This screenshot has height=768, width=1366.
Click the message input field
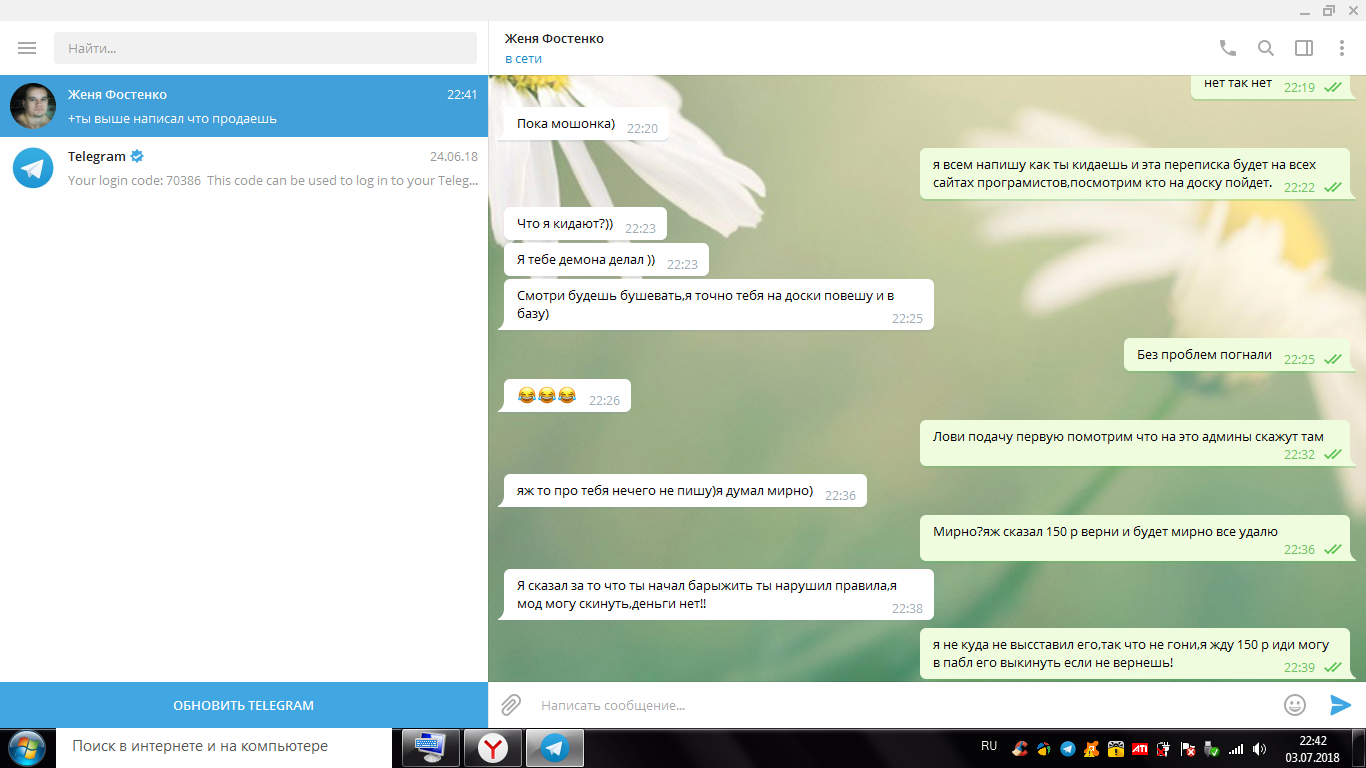click(x=900, y=705)
